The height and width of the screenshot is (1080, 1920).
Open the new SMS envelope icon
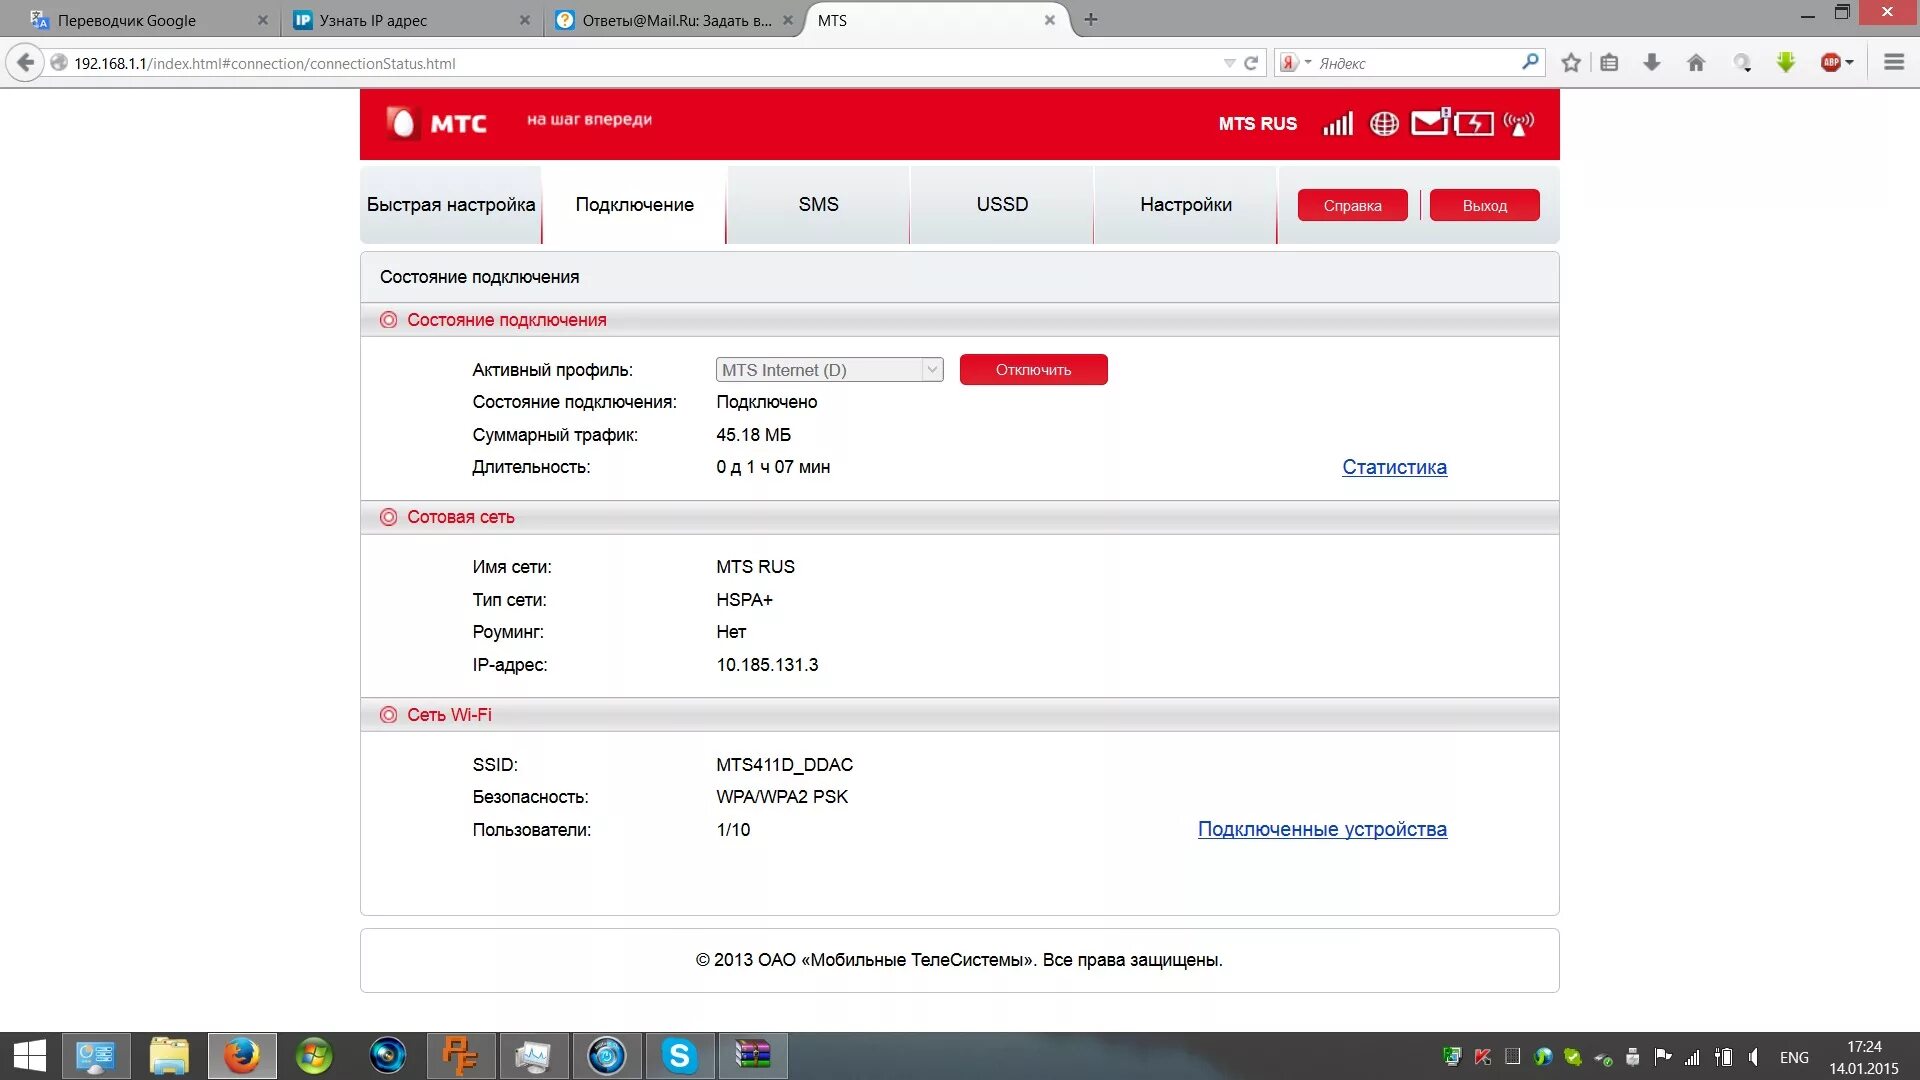click(x=1430, y=122)
